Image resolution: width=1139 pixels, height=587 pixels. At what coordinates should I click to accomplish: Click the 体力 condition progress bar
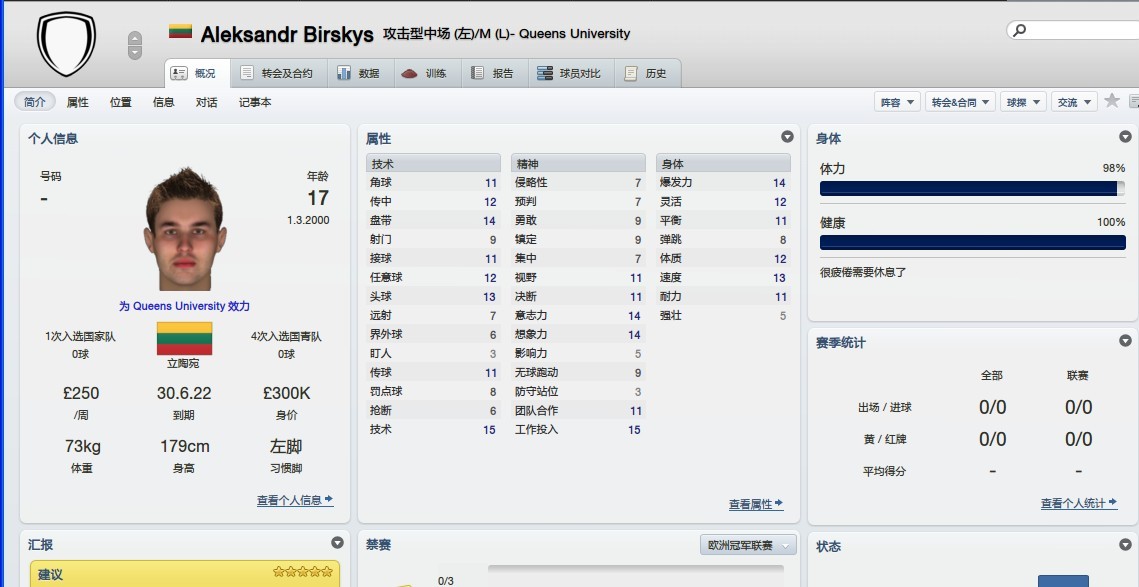[x=973, y=188]
